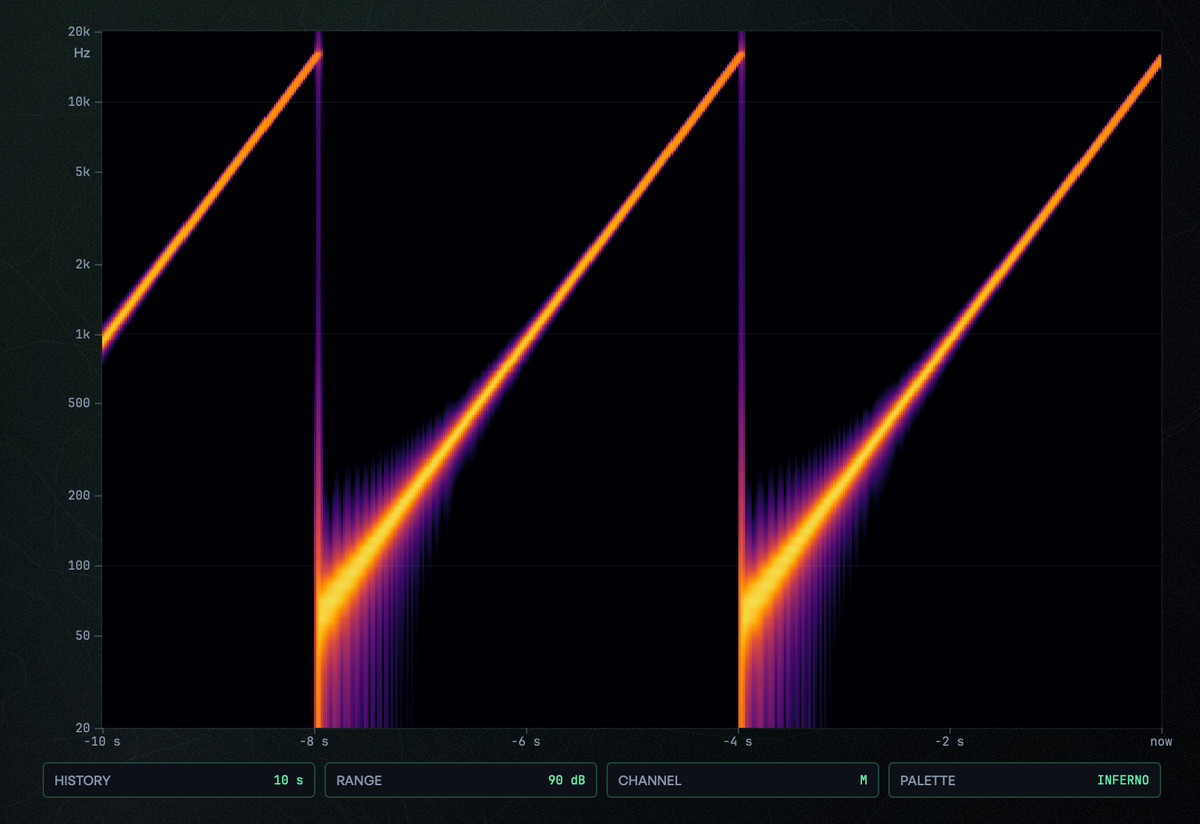This screenshot has height=824, width=1200.
Task: Click the 10k frequency axis label
Action: 81,102
